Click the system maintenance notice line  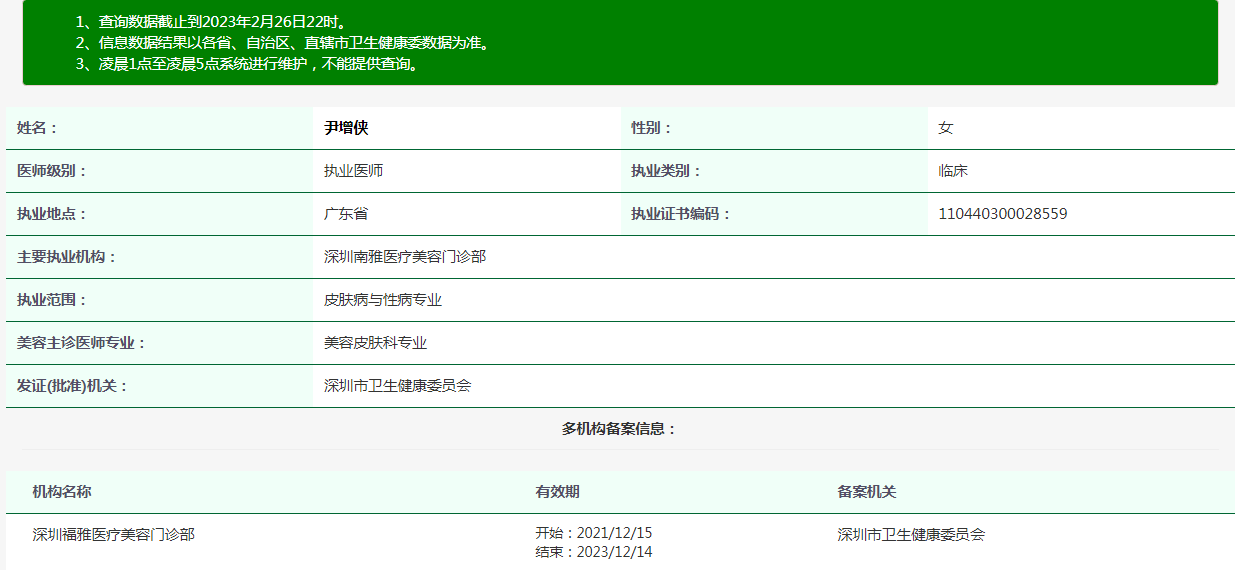[x=247, y=64]
